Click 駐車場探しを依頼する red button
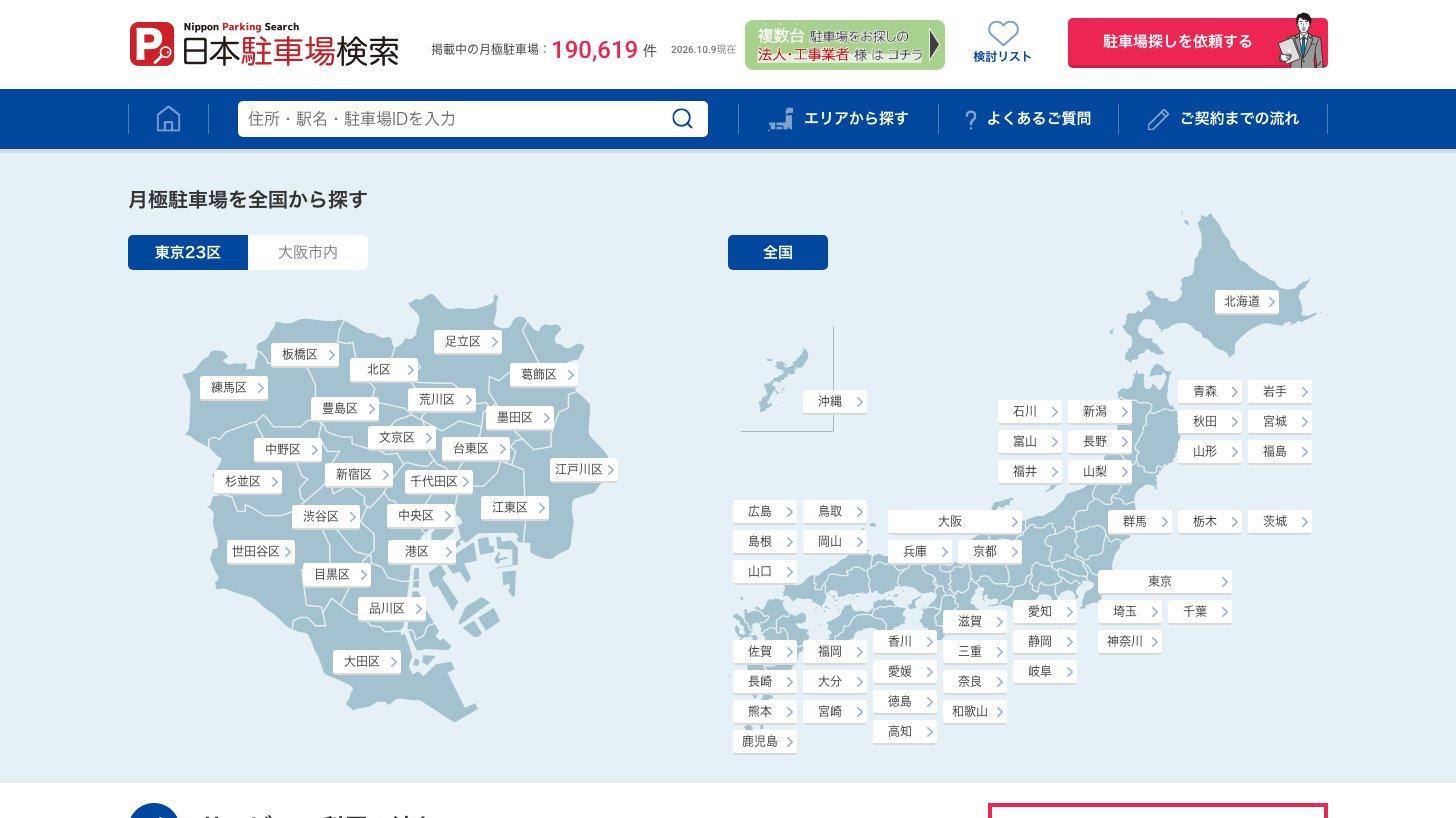Viewport: 1456px width, 818px height. [x=1197, y=42]
